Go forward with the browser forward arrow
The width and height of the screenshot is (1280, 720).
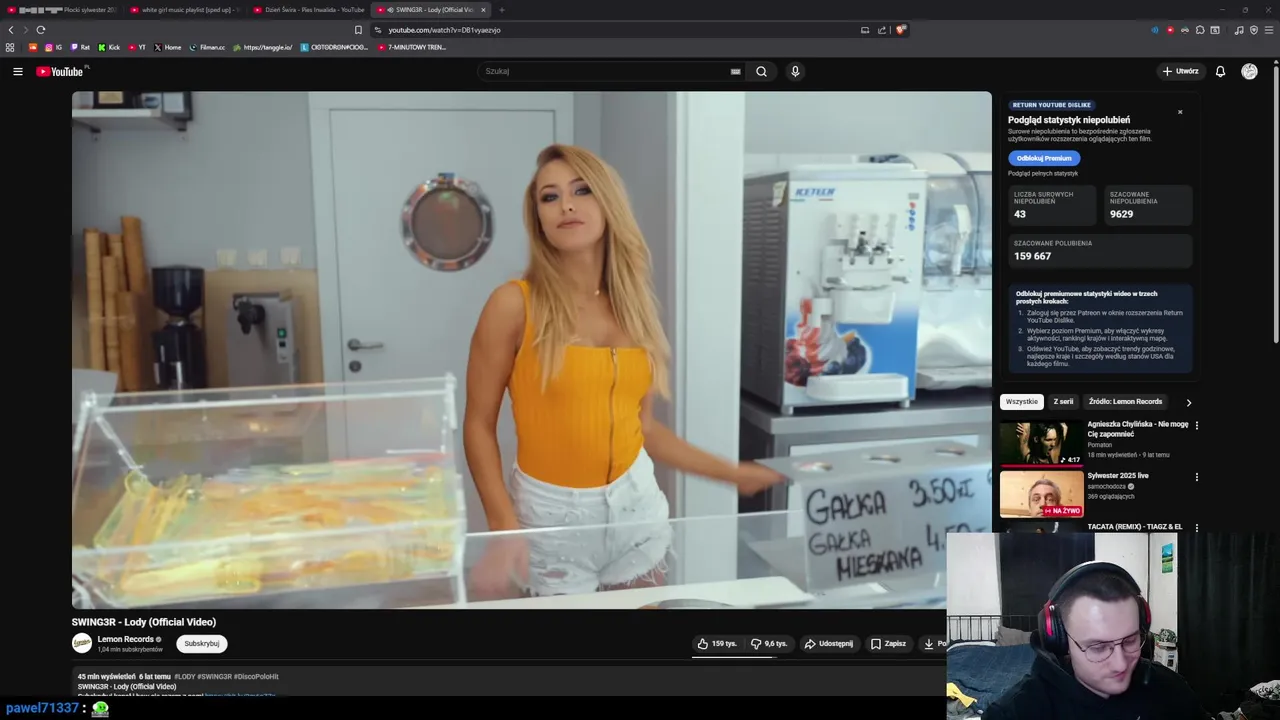pos(26,30)
